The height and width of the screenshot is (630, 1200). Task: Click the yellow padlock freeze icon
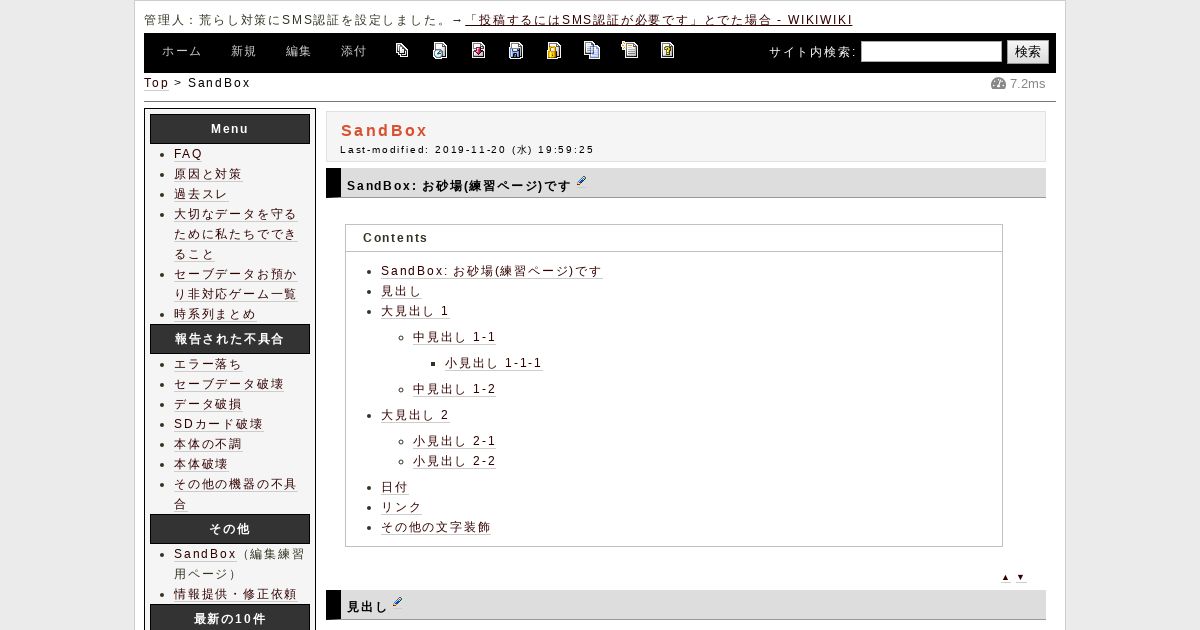click(x=554, y=50)
